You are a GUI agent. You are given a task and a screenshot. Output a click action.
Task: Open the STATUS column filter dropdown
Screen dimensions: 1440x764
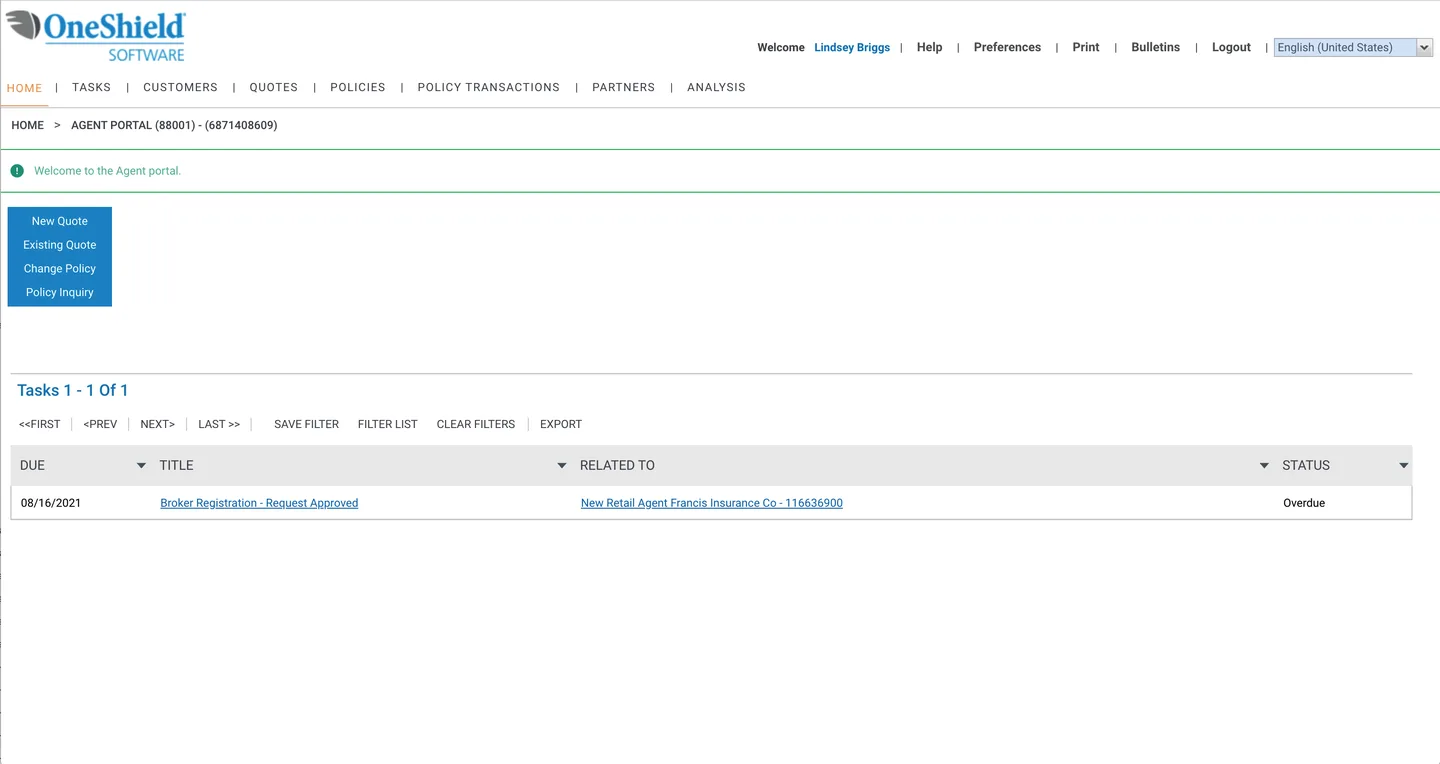1404,465
